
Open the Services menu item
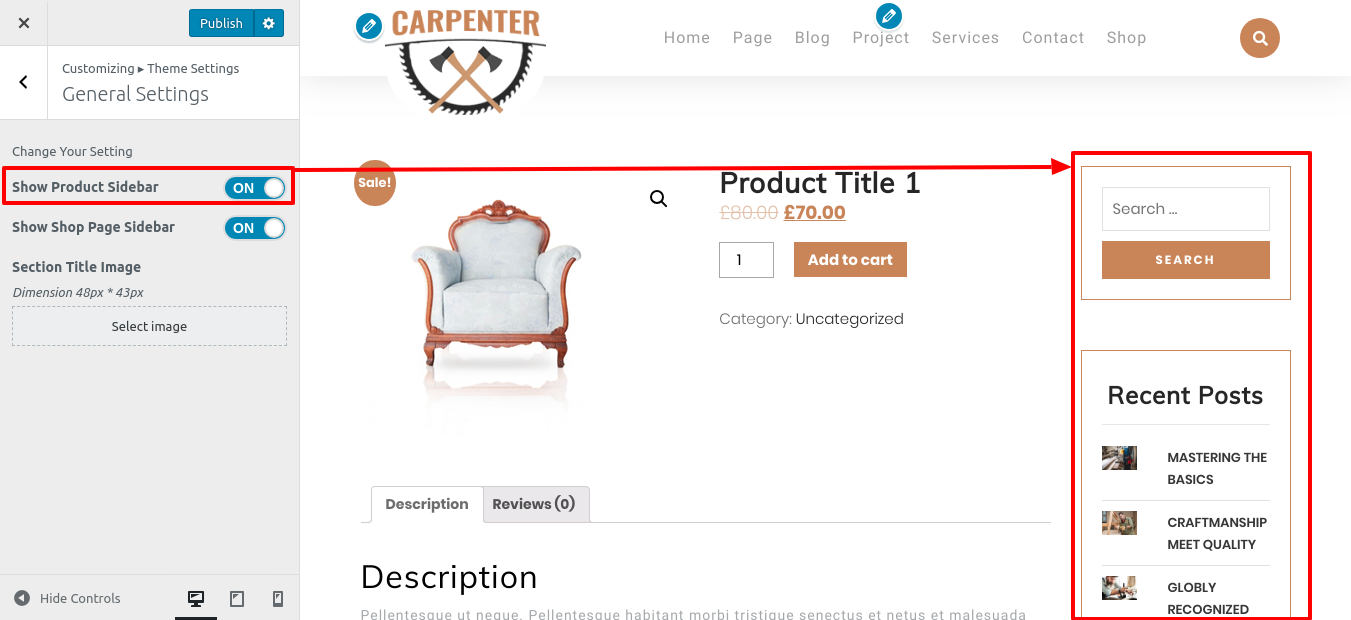965,37
